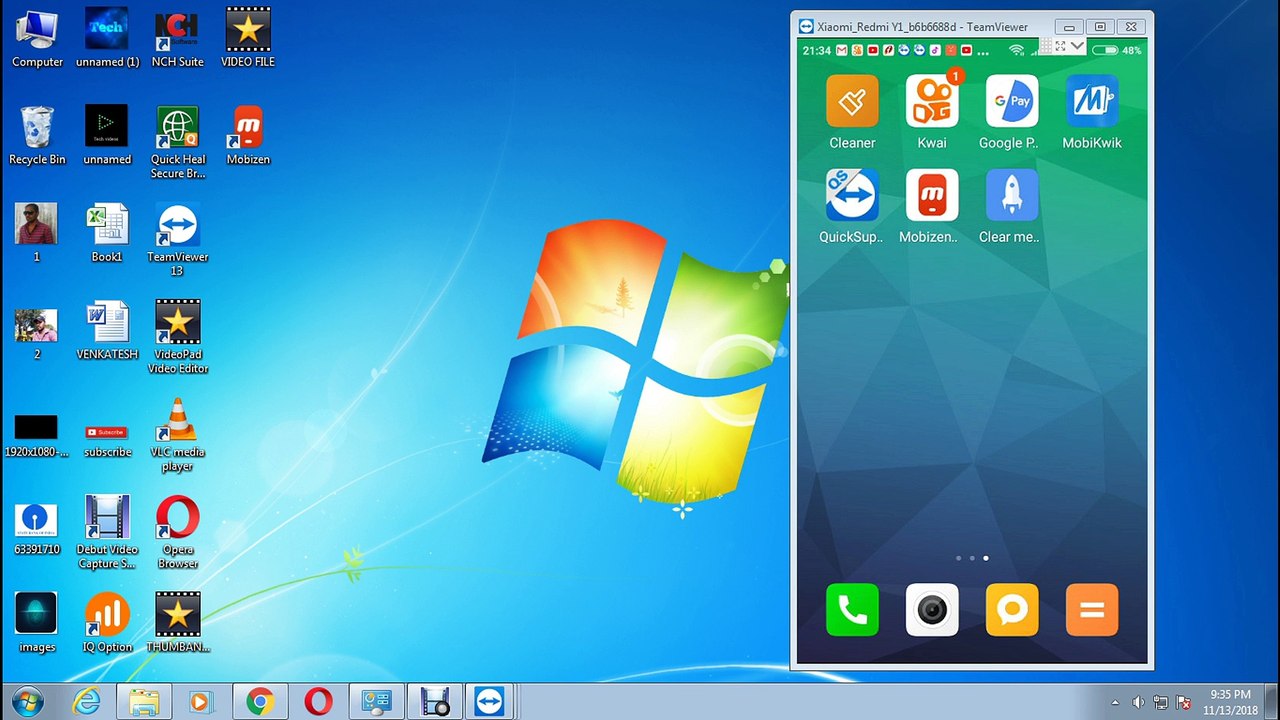Select the subscribe image file
The height and width of the screenshot is (720, 1280).
coord(107,440)
